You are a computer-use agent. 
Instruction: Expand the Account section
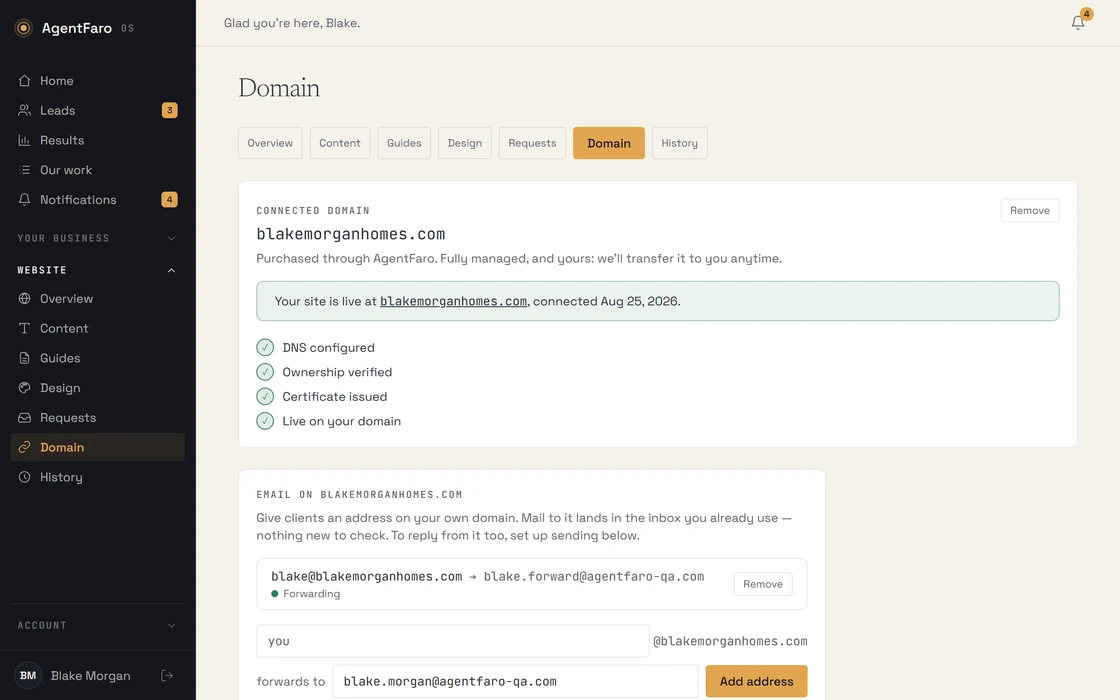98,626
